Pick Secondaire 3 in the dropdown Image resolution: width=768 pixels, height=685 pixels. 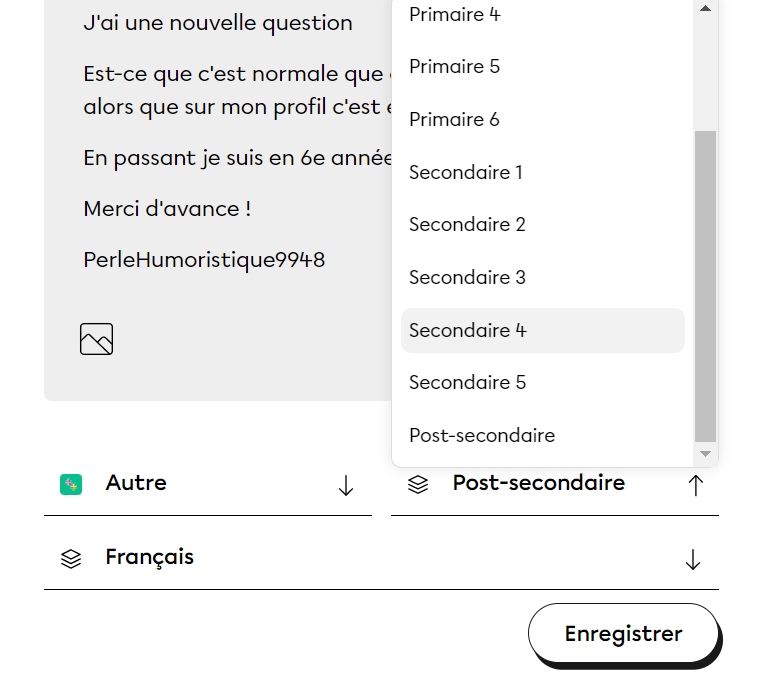click(467, 278)
